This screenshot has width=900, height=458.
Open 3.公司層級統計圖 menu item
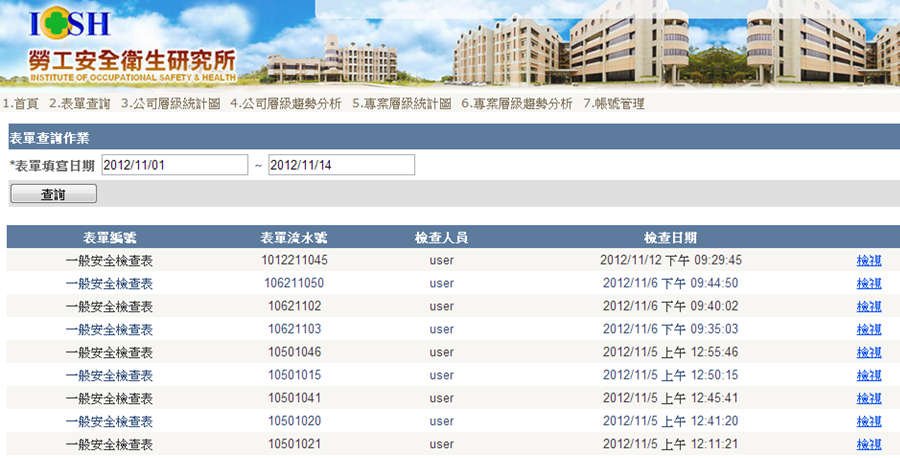[x=170, y=104]
